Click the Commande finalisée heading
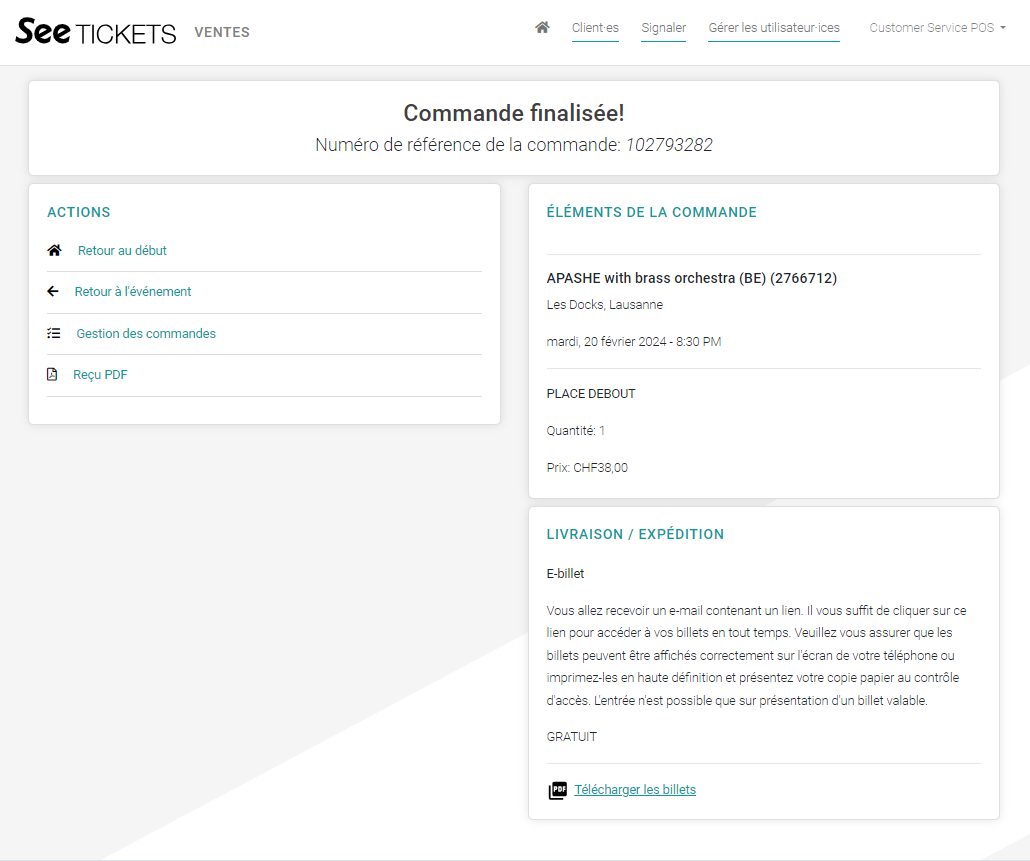Screen dimensions: 1030x861 (514, 113)
